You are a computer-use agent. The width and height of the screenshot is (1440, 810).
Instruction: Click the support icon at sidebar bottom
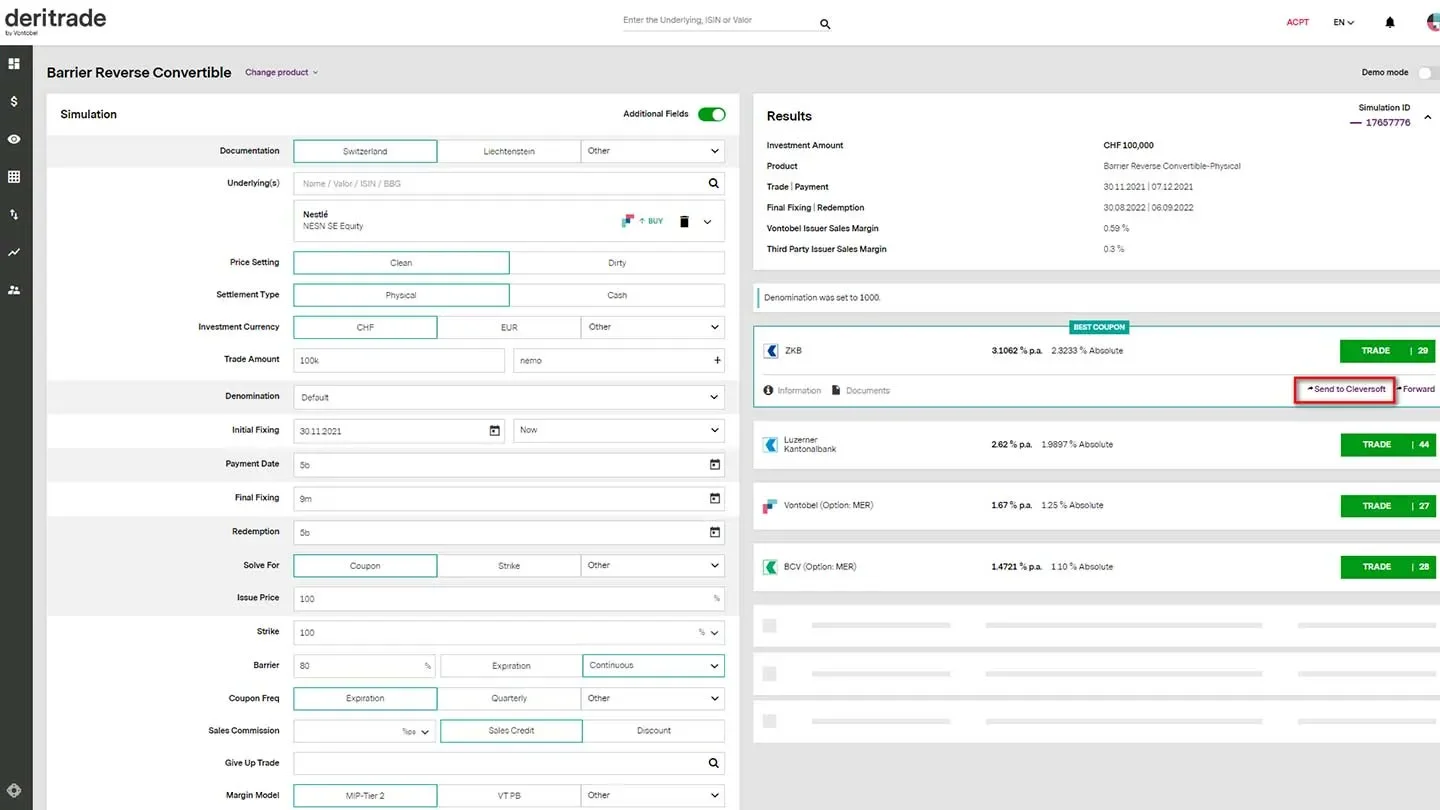coord(14,790)
